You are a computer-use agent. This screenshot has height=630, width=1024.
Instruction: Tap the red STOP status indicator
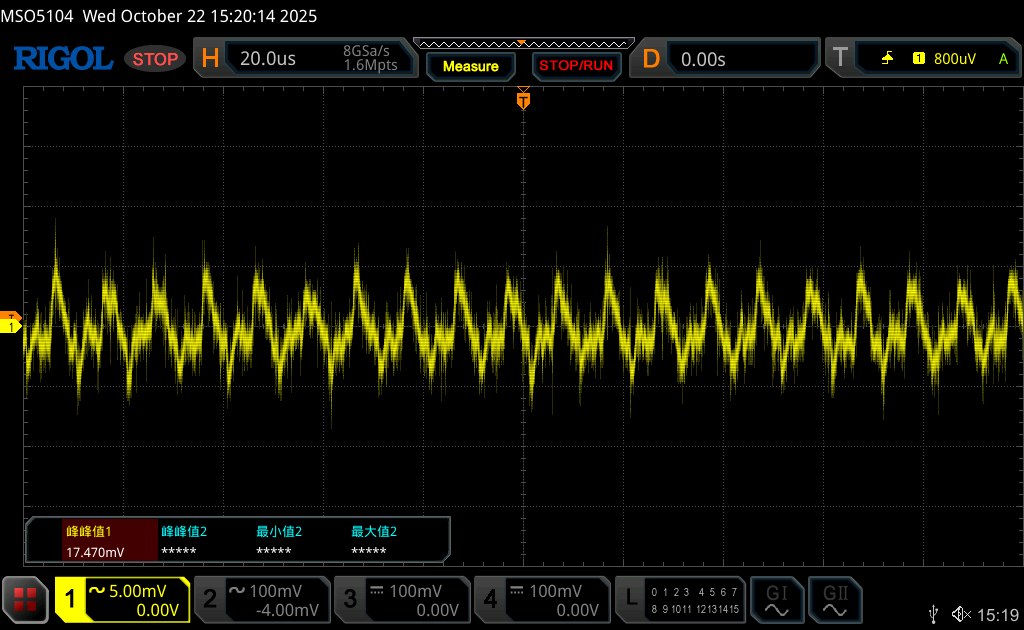tap(155, 59)
